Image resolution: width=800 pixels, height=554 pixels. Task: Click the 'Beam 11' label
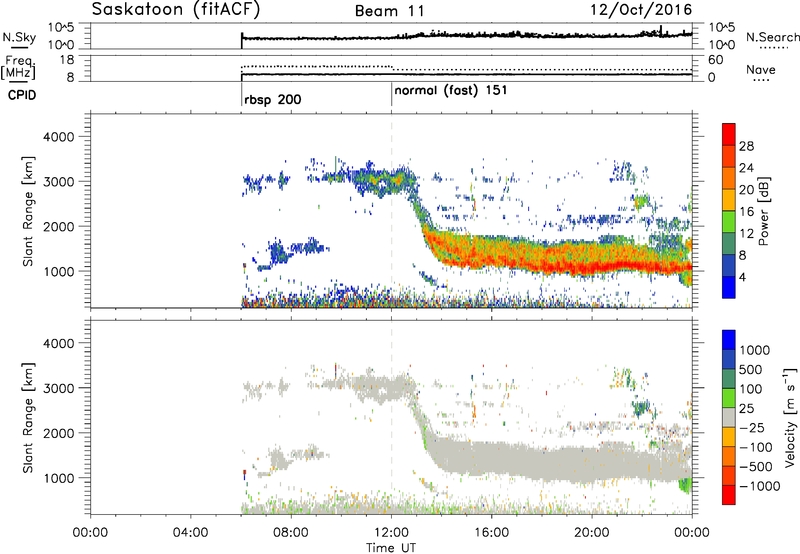pos(390,11)
